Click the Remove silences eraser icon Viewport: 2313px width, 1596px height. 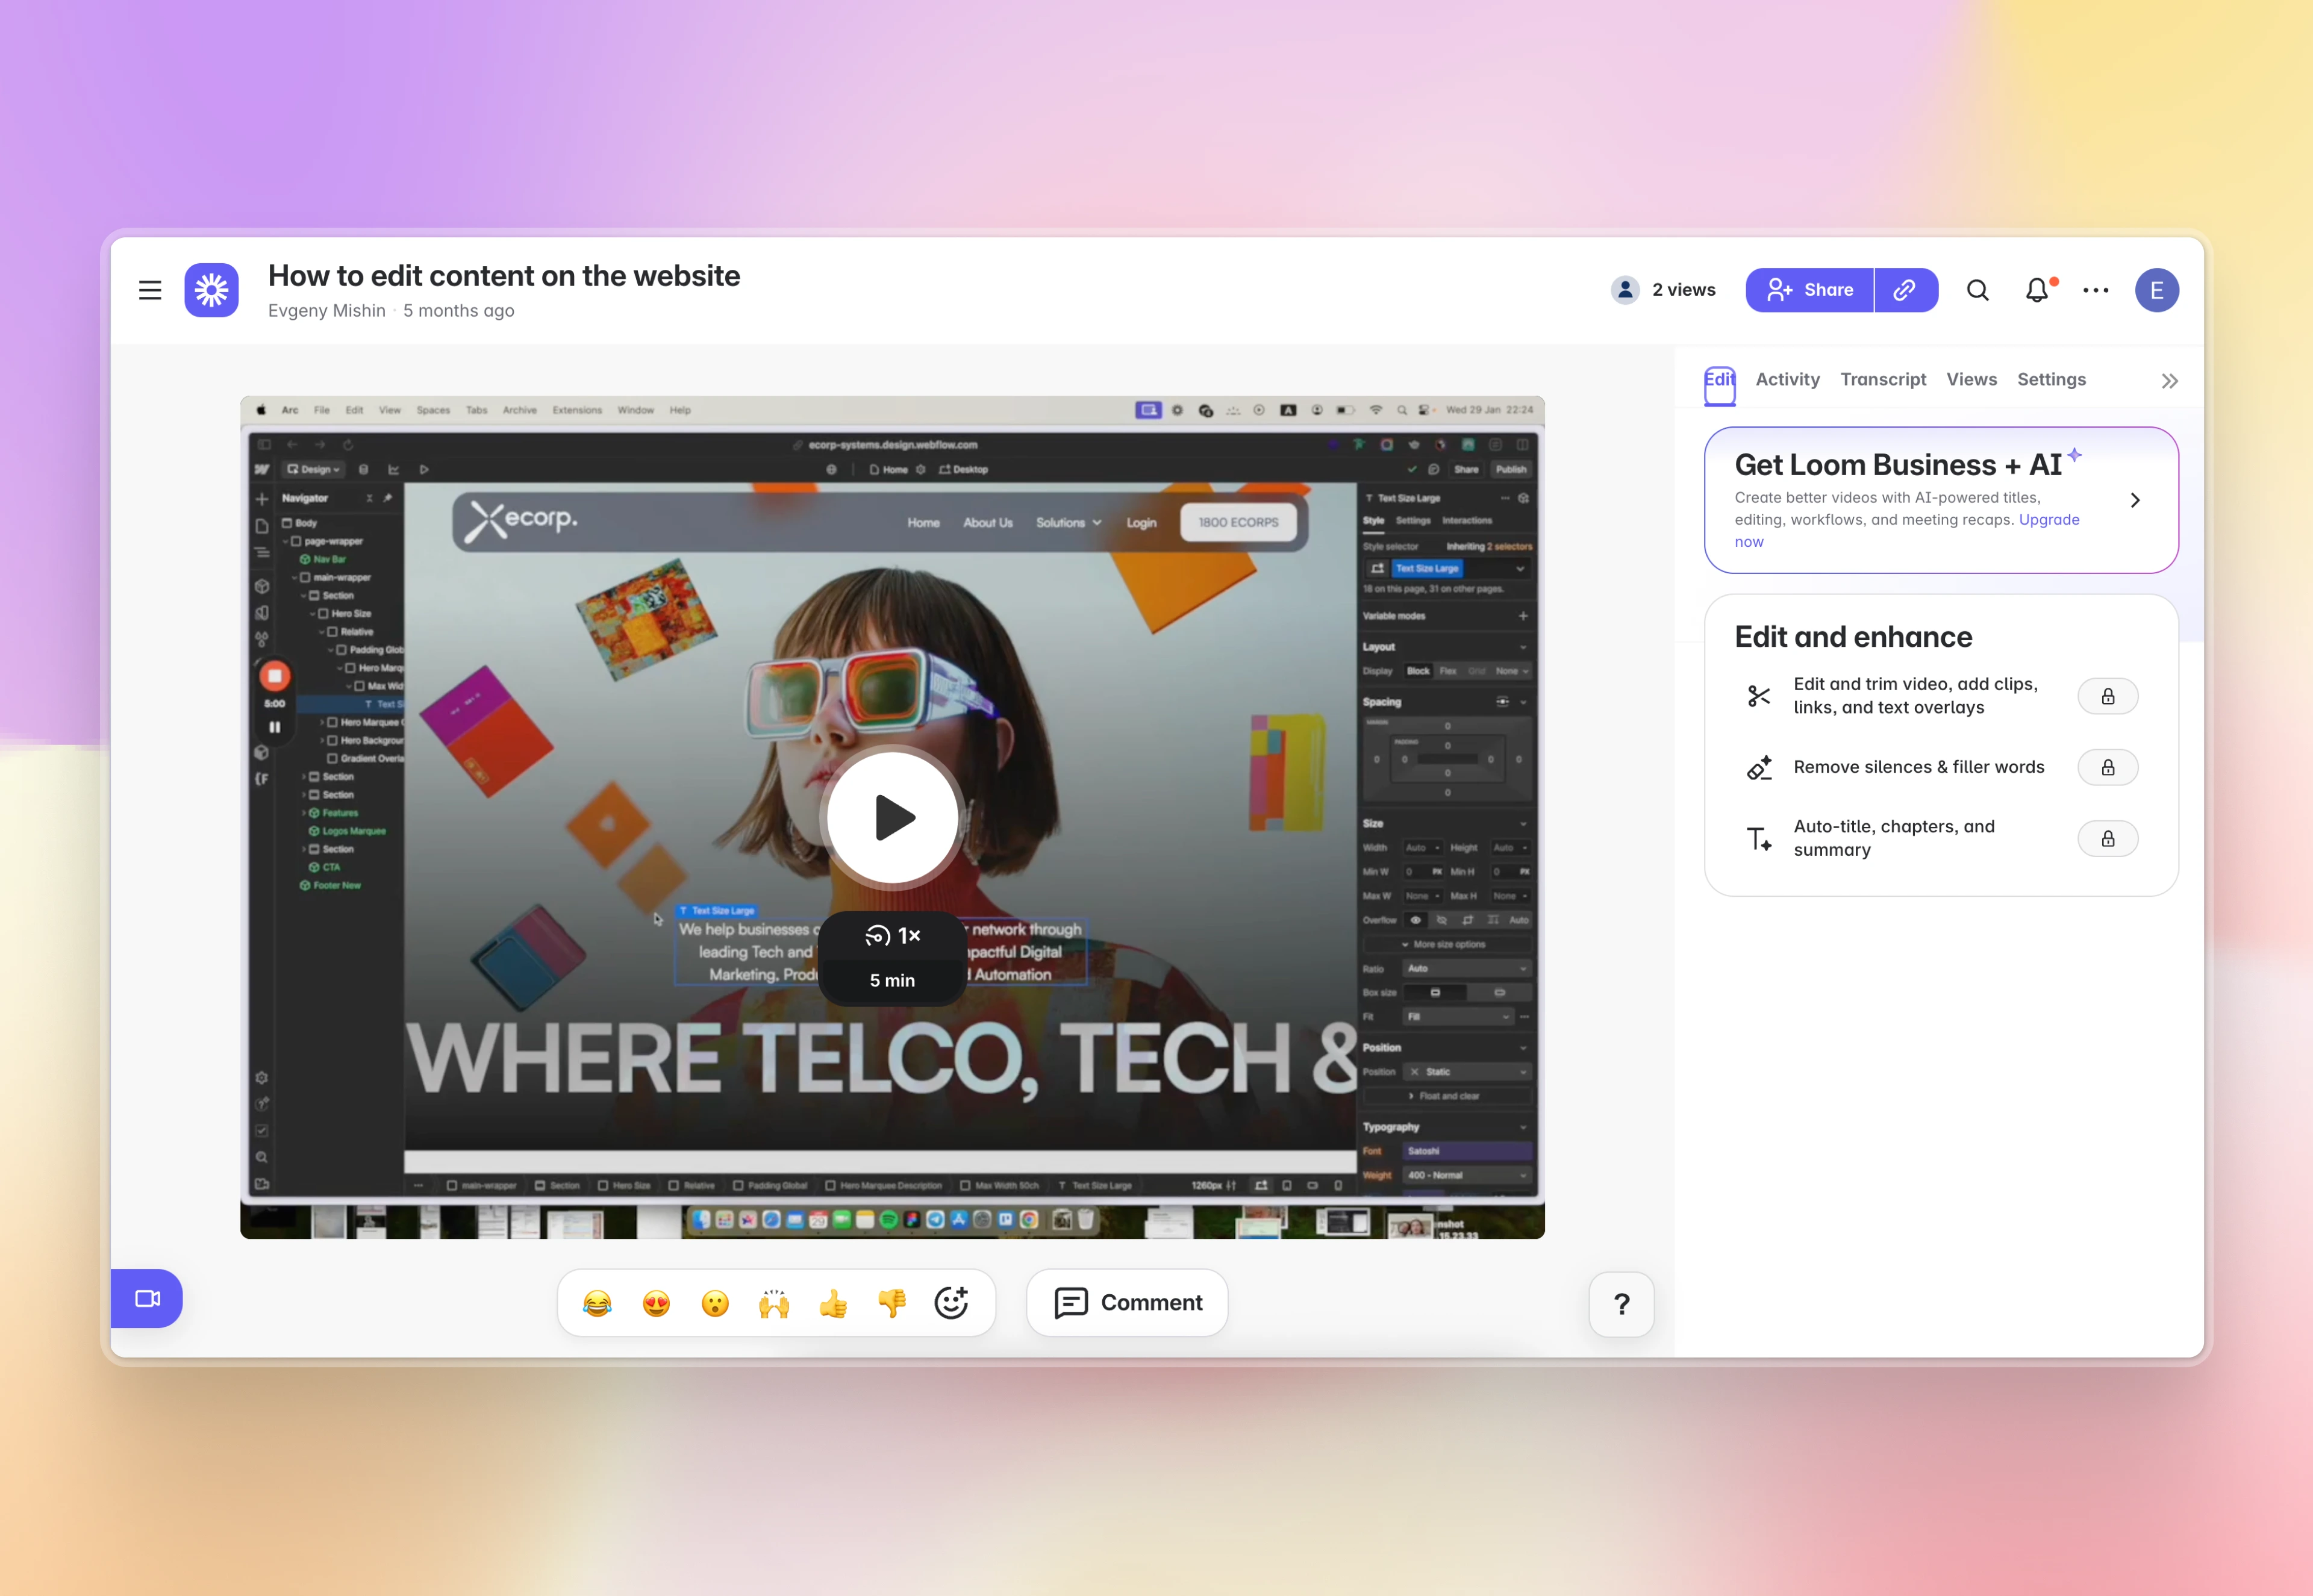(1758, 768)
